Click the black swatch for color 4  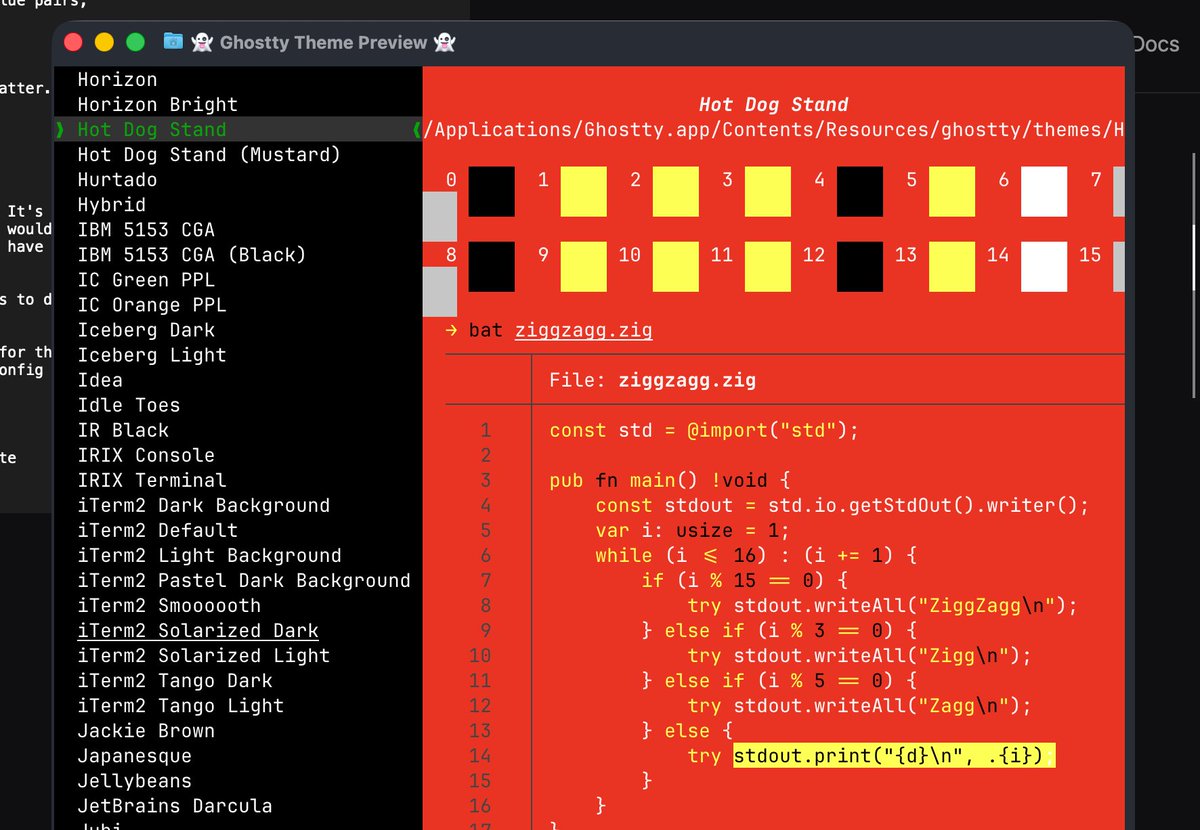click(860, 192)
